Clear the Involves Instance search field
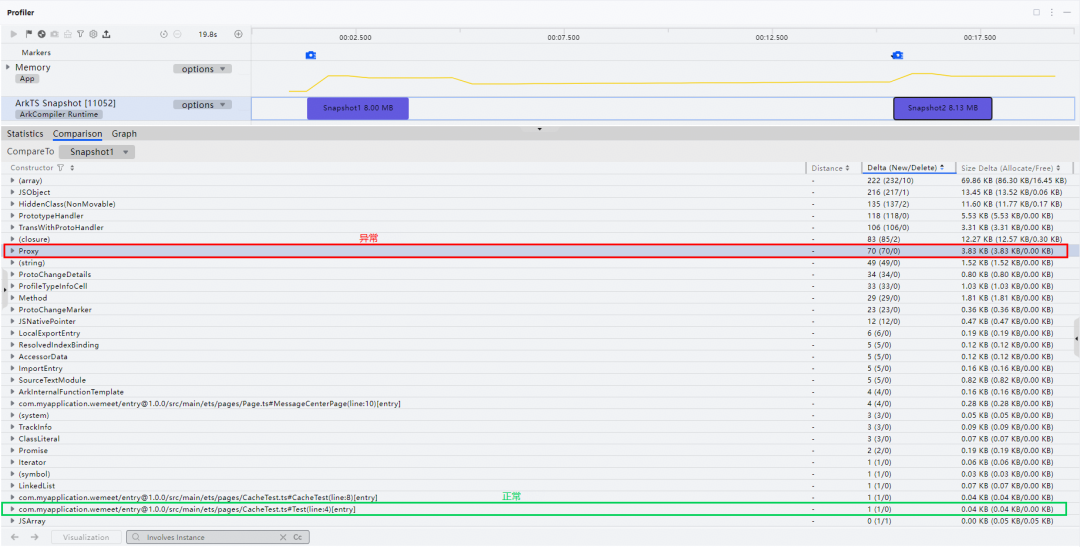1080x547 pixels. point(282,537)
